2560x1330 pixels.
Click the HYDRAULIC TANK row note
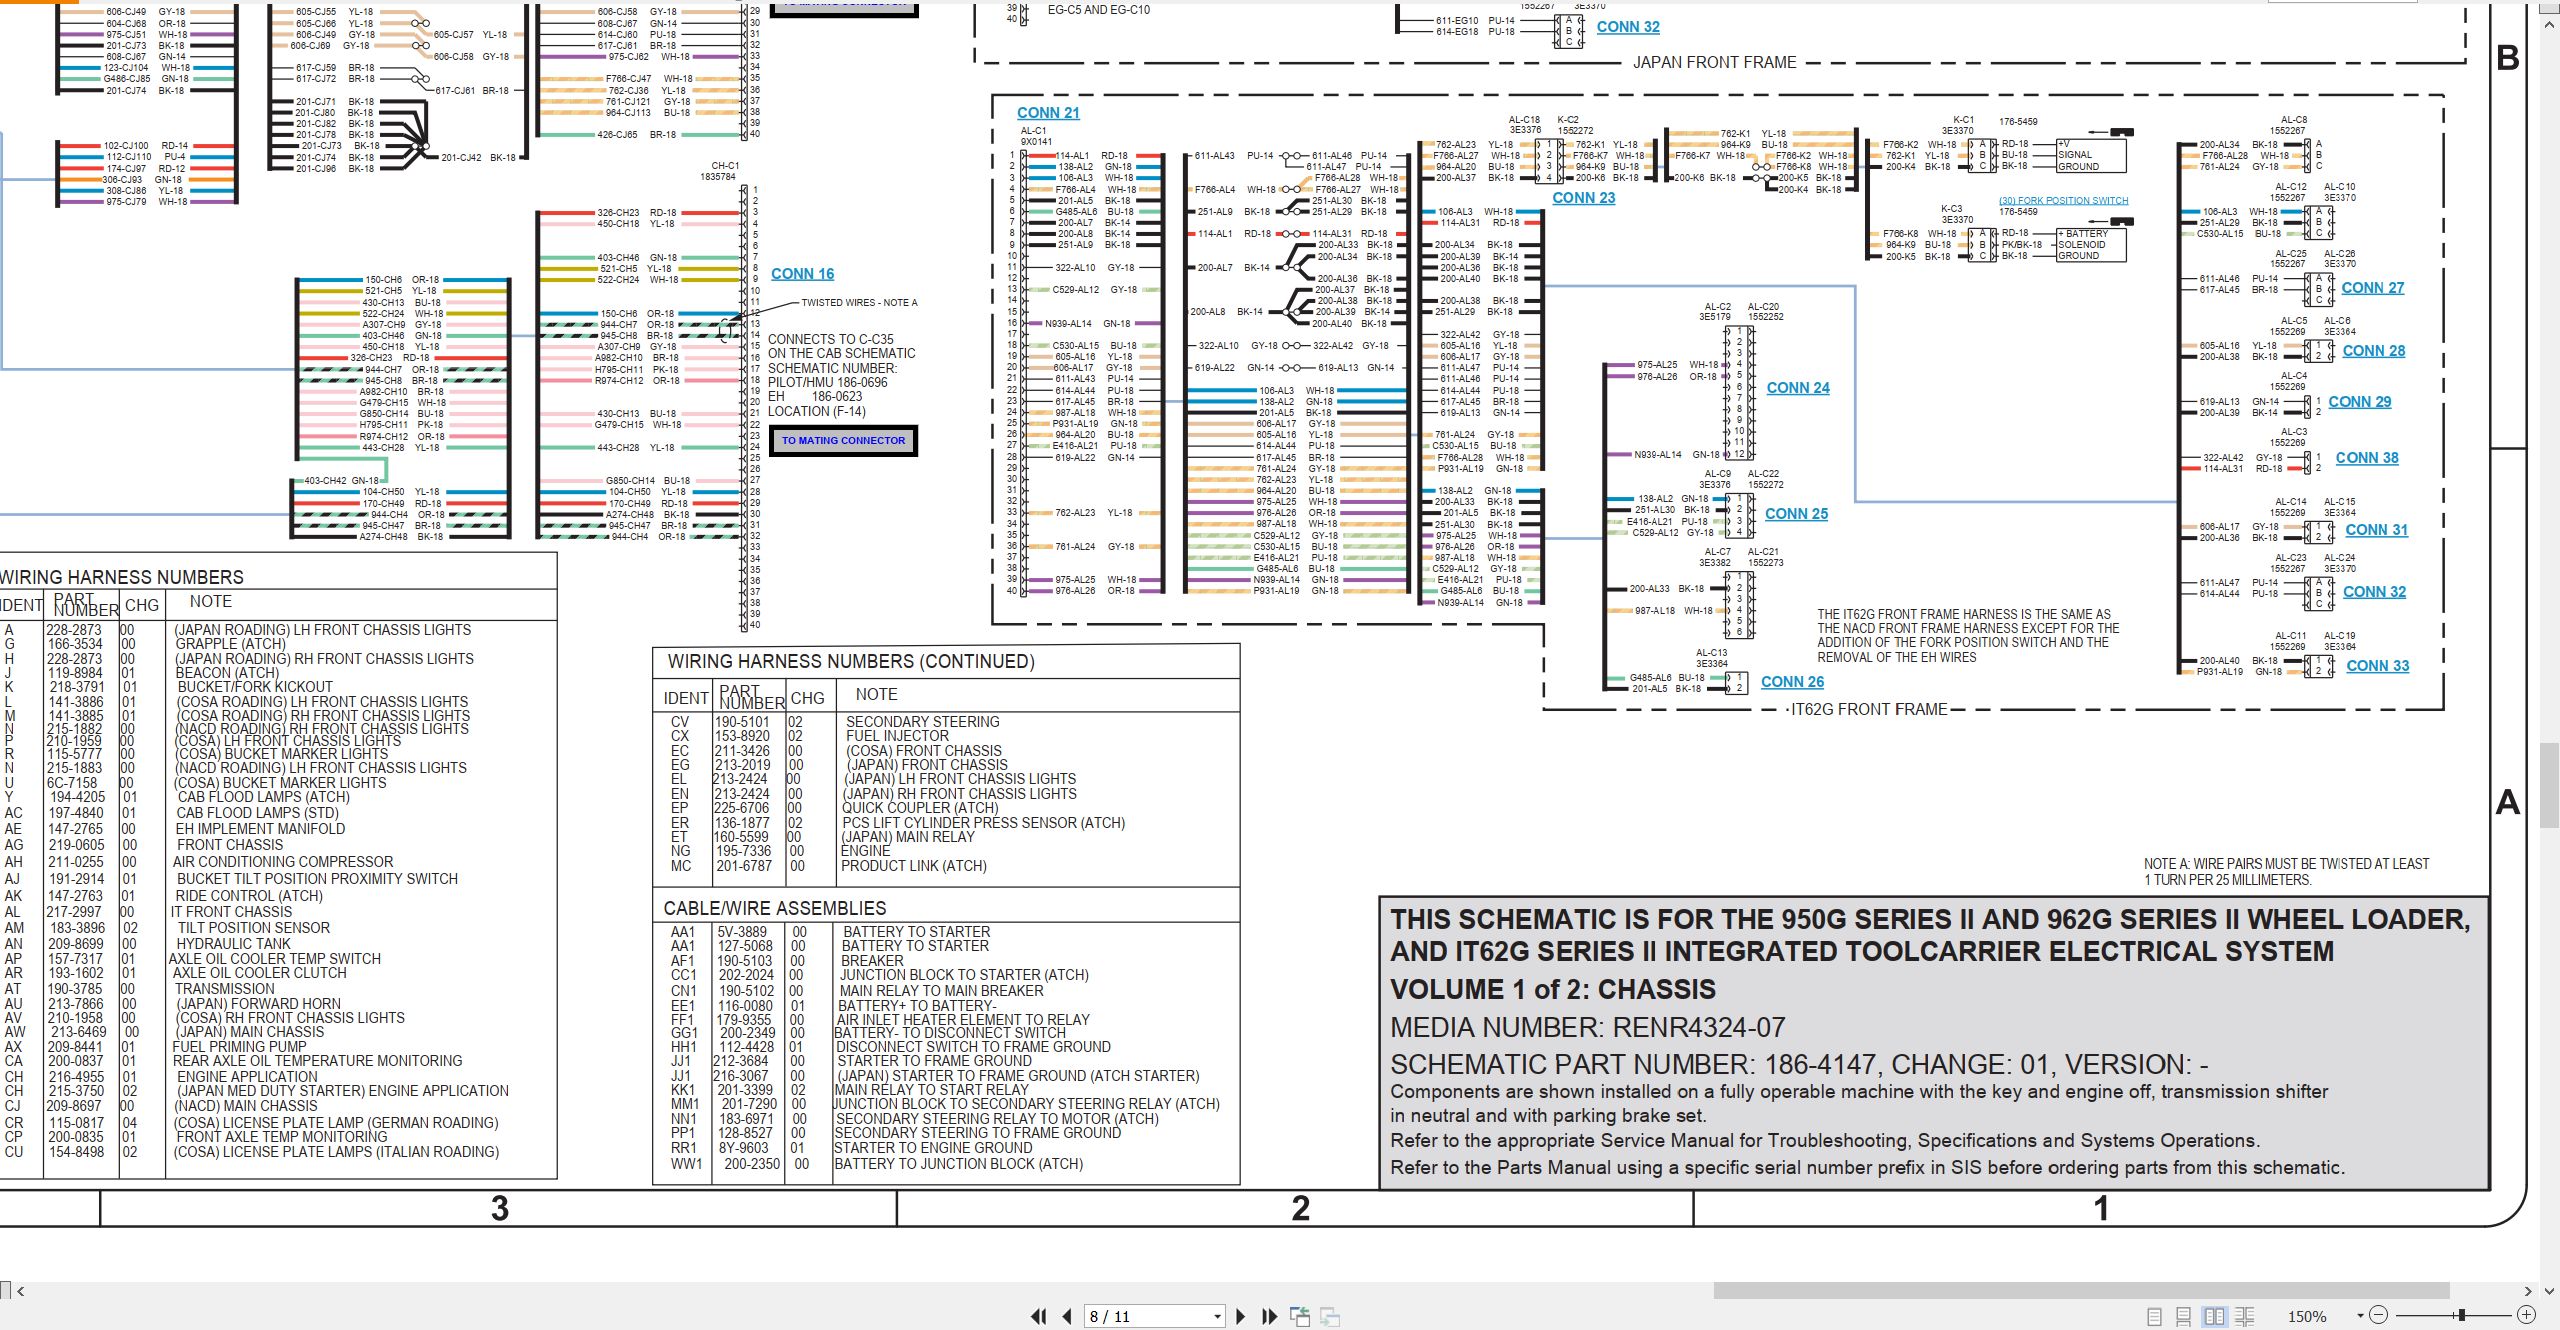tap(233, 943)
